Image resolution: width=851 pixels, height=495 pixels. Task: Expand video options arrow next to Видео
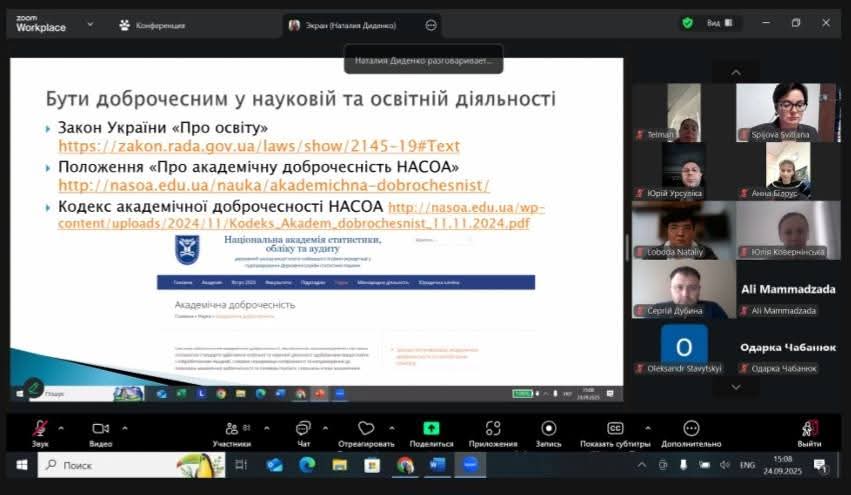pyautogui.click(x=123, y=427)
